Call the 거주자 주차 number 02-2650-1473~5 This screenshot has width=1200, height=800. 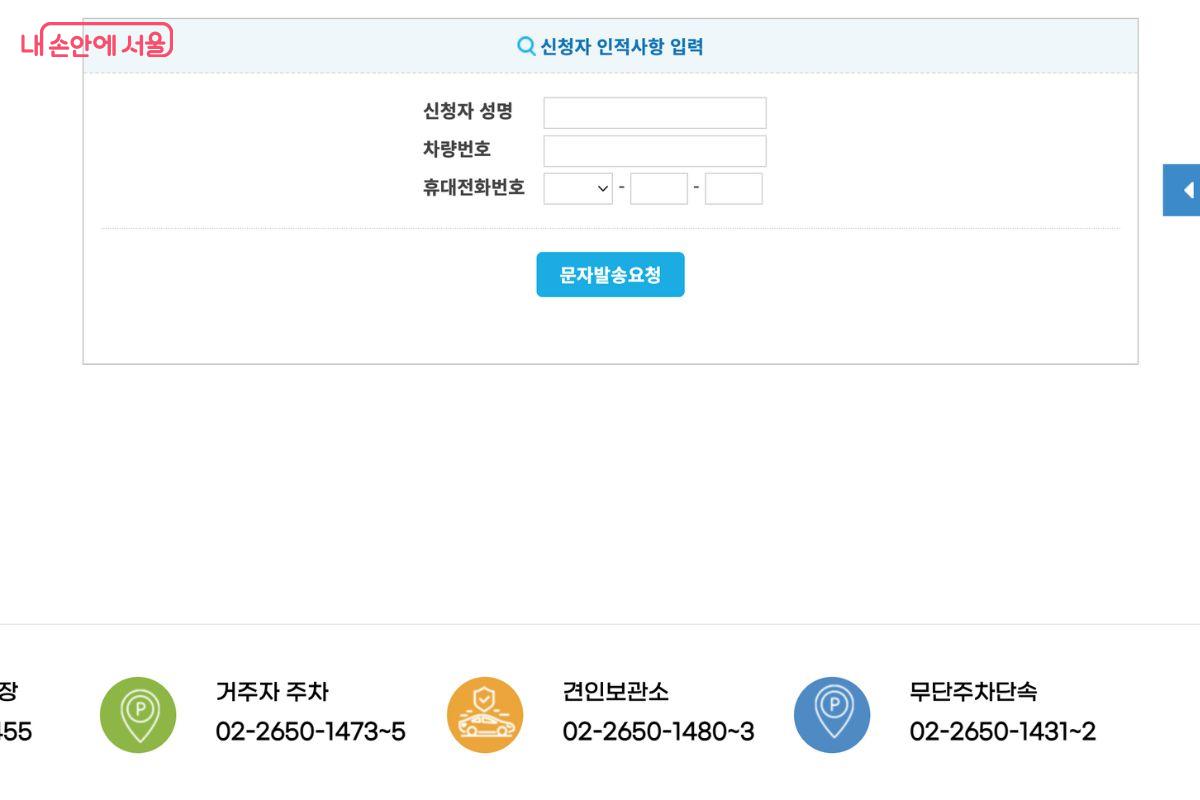pyautogui.click(x=311, y=732)
